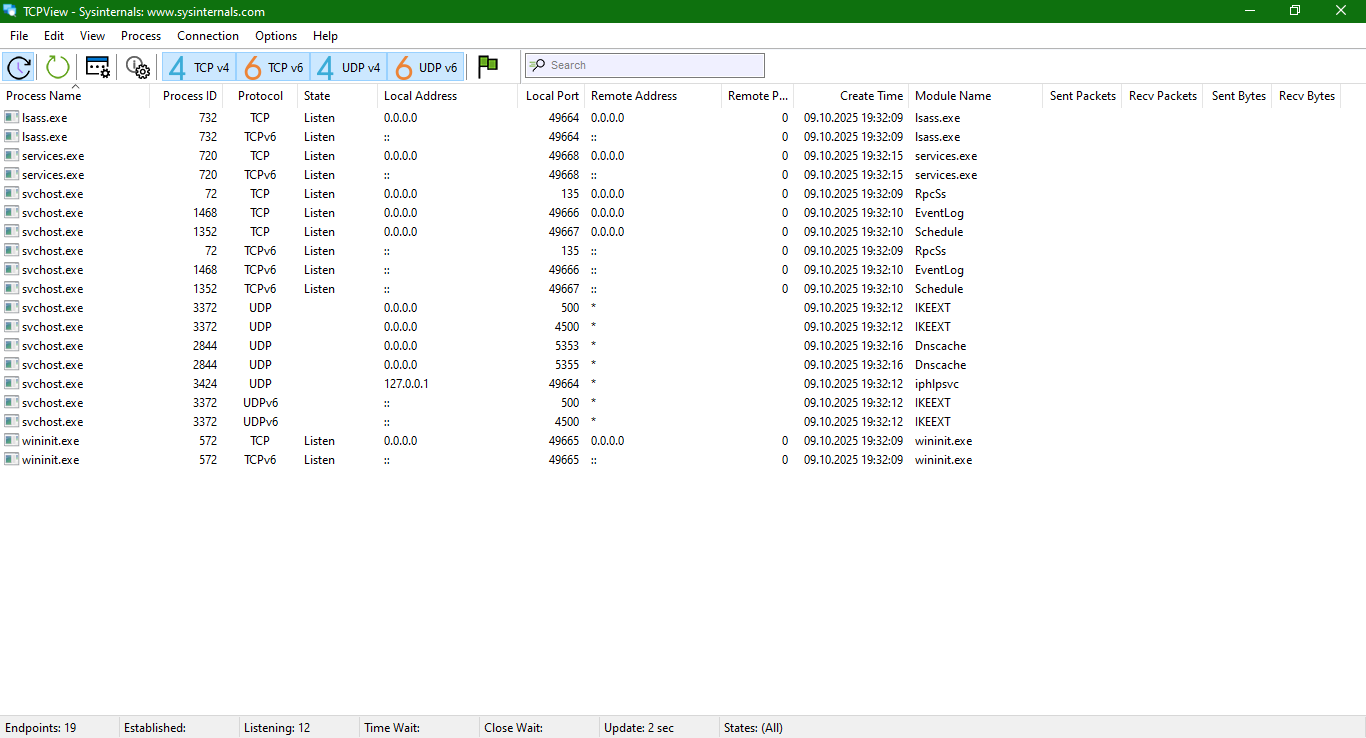Open the Options menu
Image resolution: width=1366 pixels, height=738 pixels.
276,36
